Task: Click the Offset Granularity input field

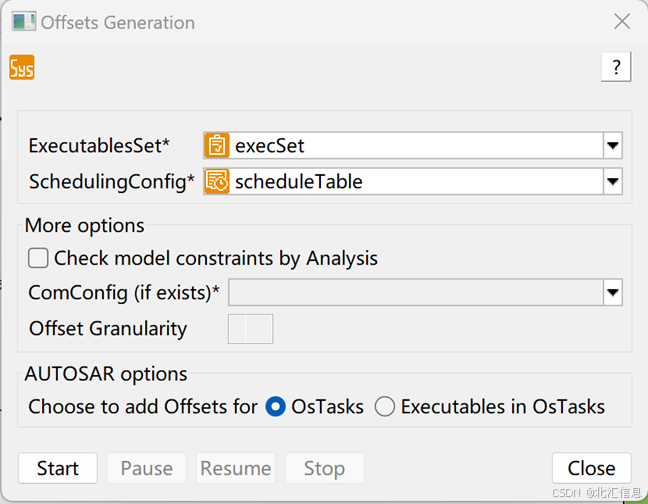Action: [x=250, y=329]
